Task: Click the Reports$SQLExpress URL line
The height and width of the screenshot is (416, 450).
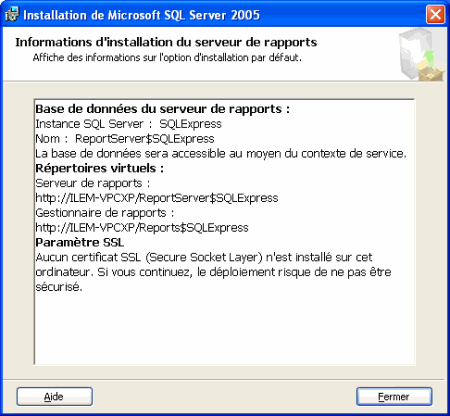Action: click(142, 228)
